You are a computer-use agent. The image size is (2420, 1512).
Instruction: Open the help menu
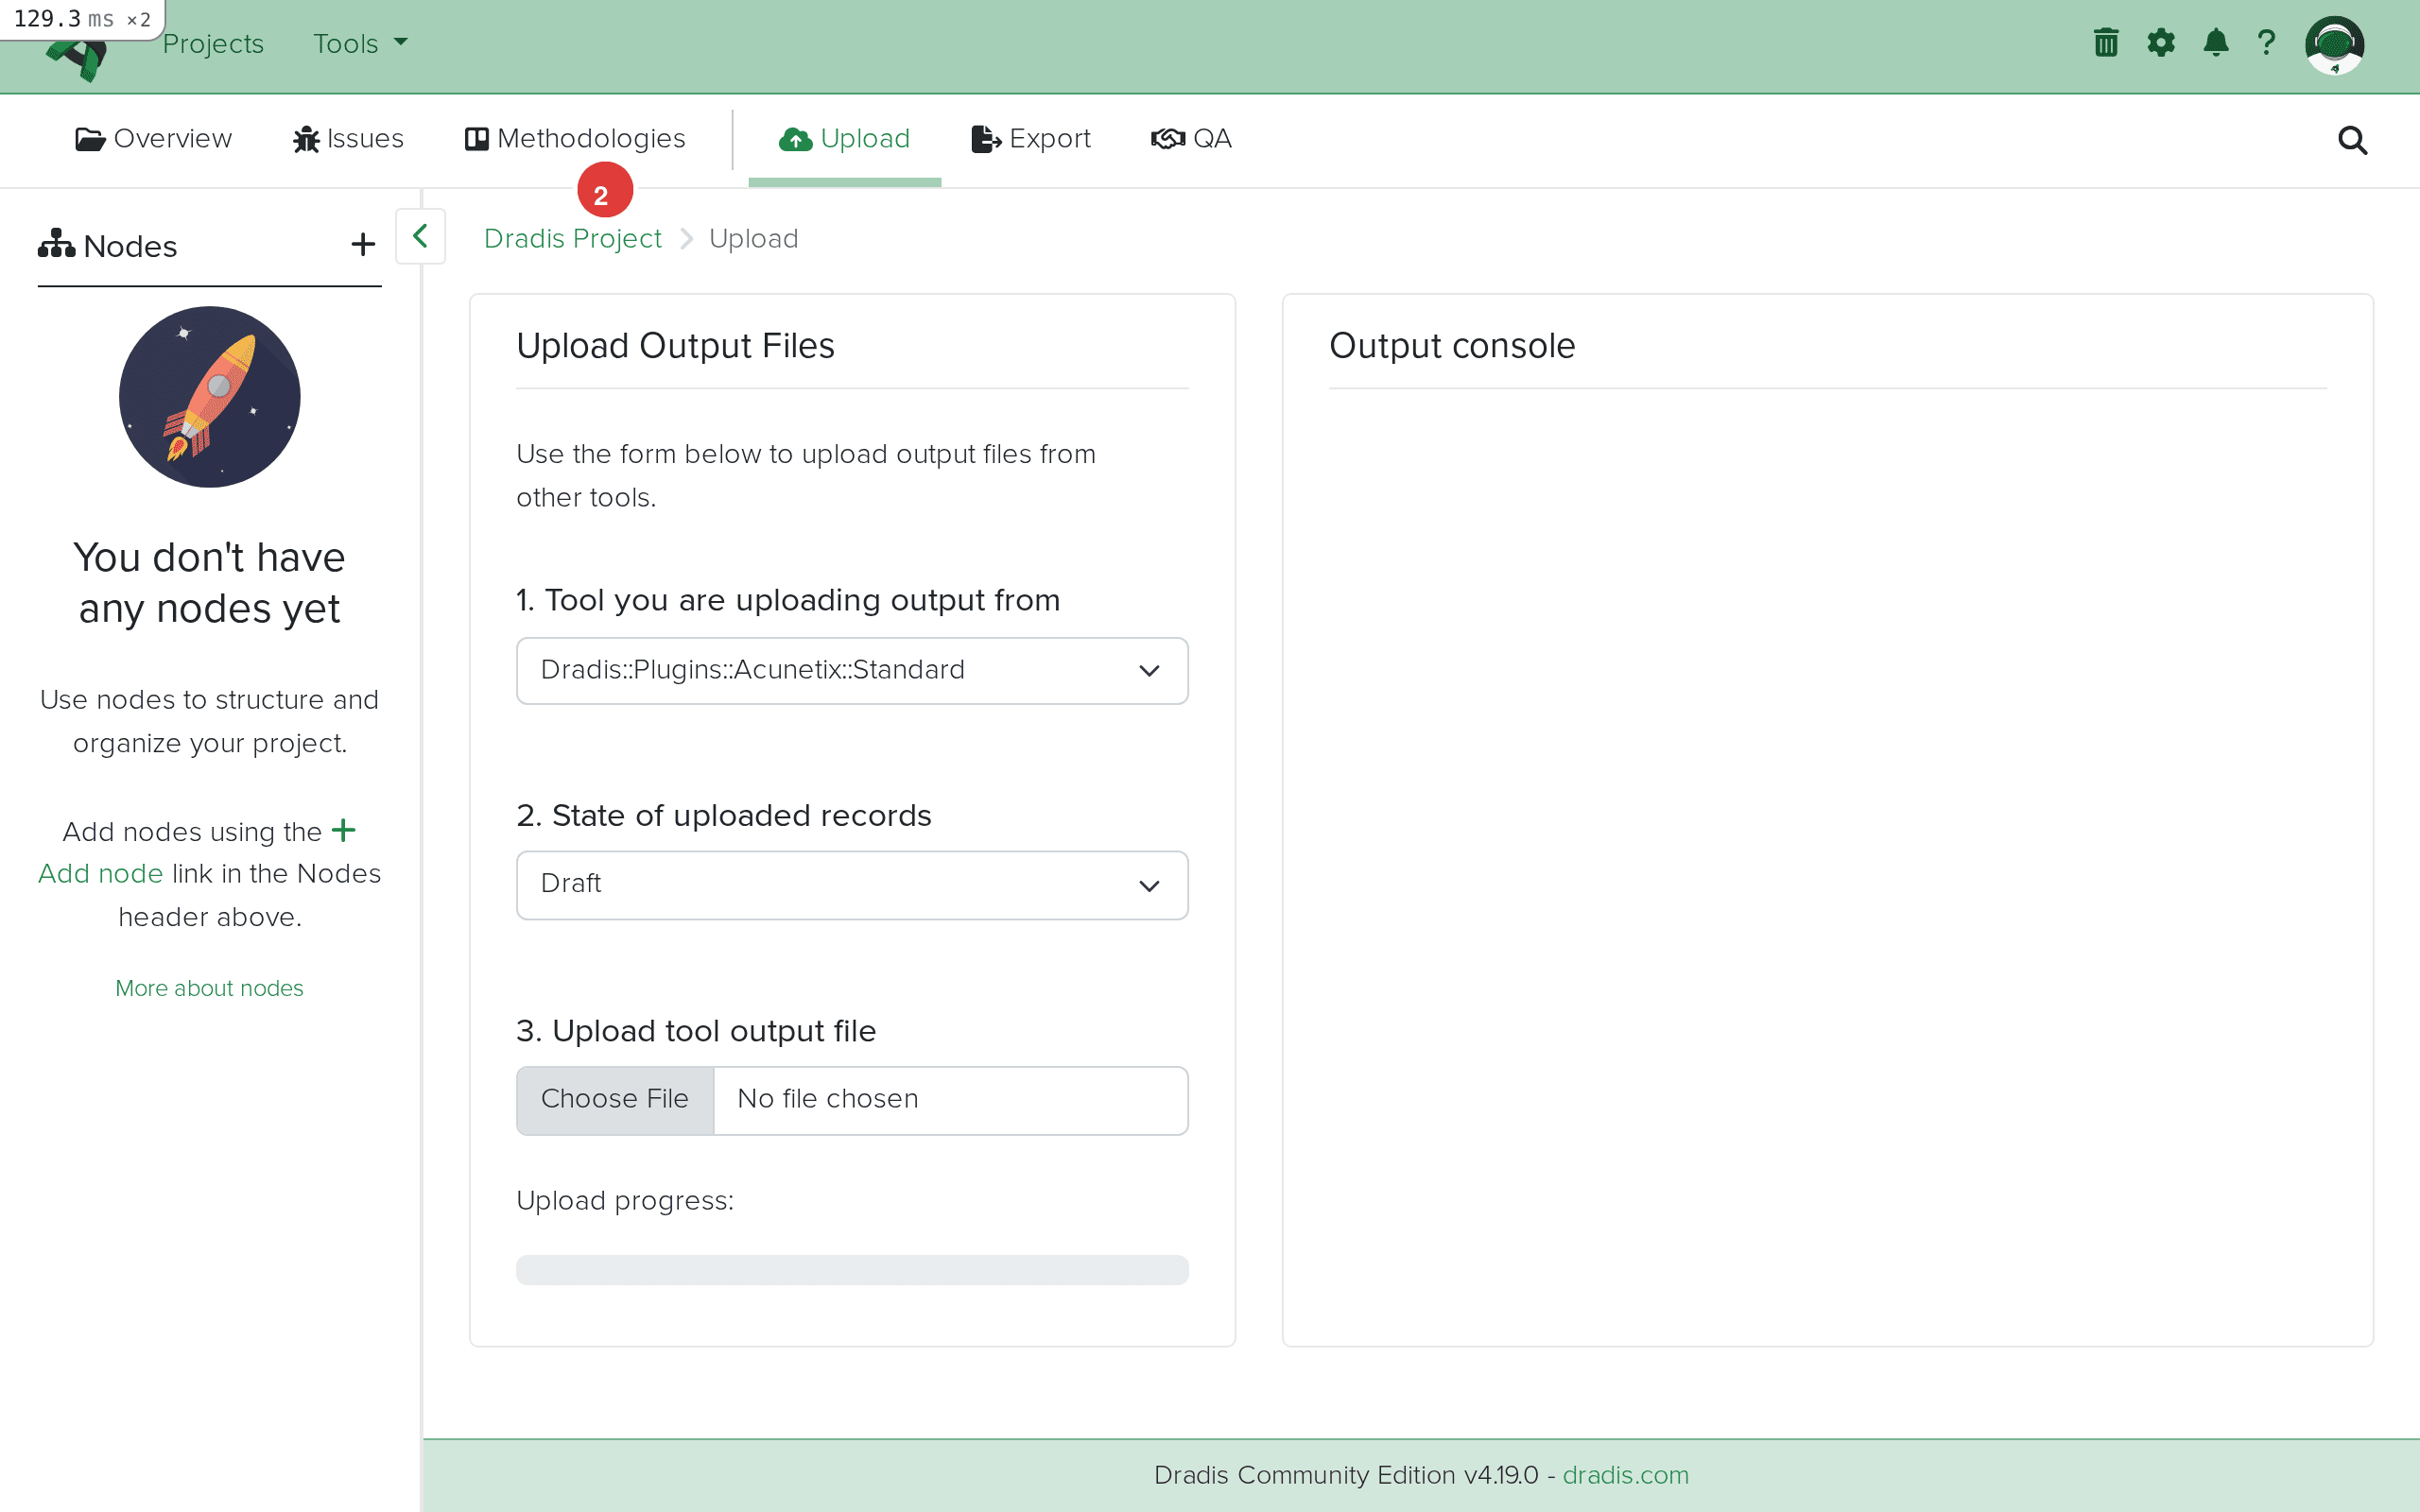point(2266,43)
